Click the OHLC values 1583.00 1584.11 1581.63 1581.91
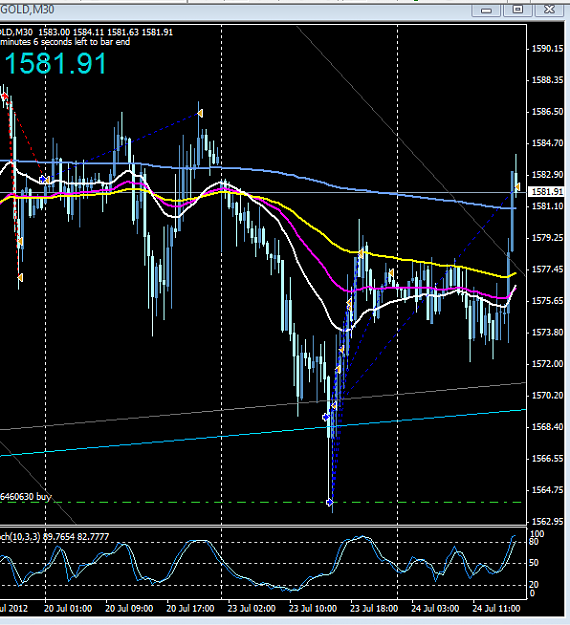570x625 pixels. point(106,32)
